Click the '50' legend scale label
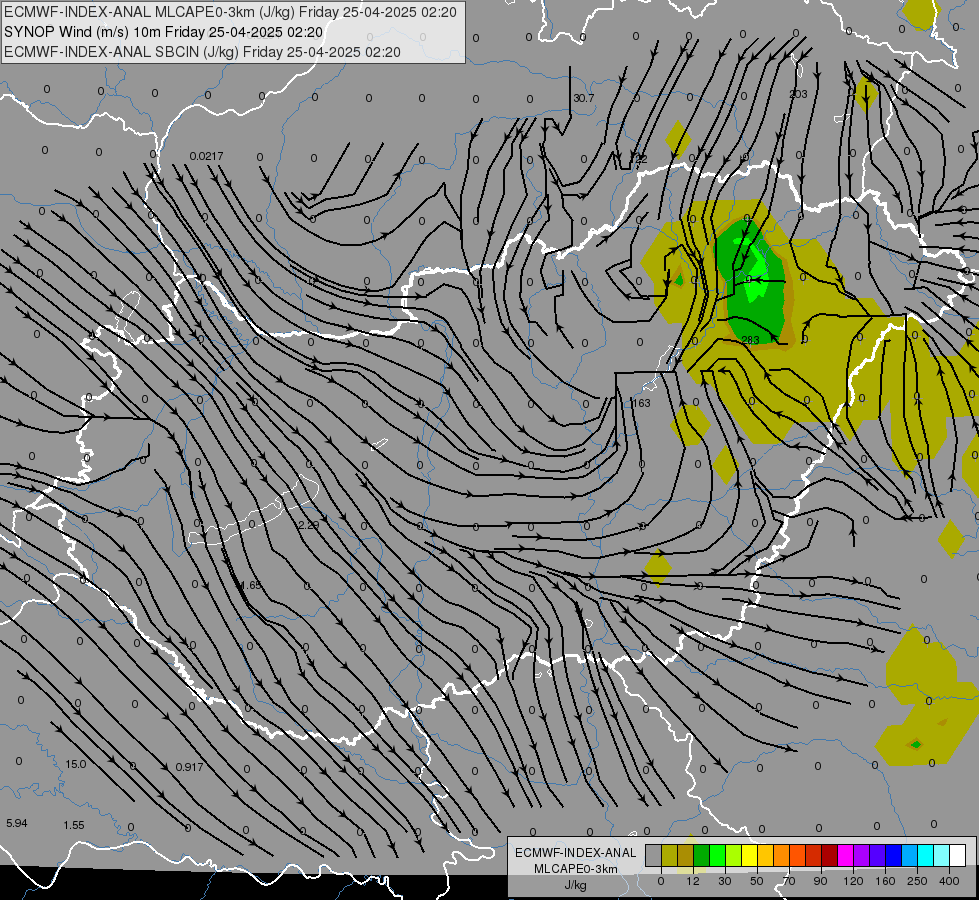This screenshot has width=979, height=900. (757, 881)
